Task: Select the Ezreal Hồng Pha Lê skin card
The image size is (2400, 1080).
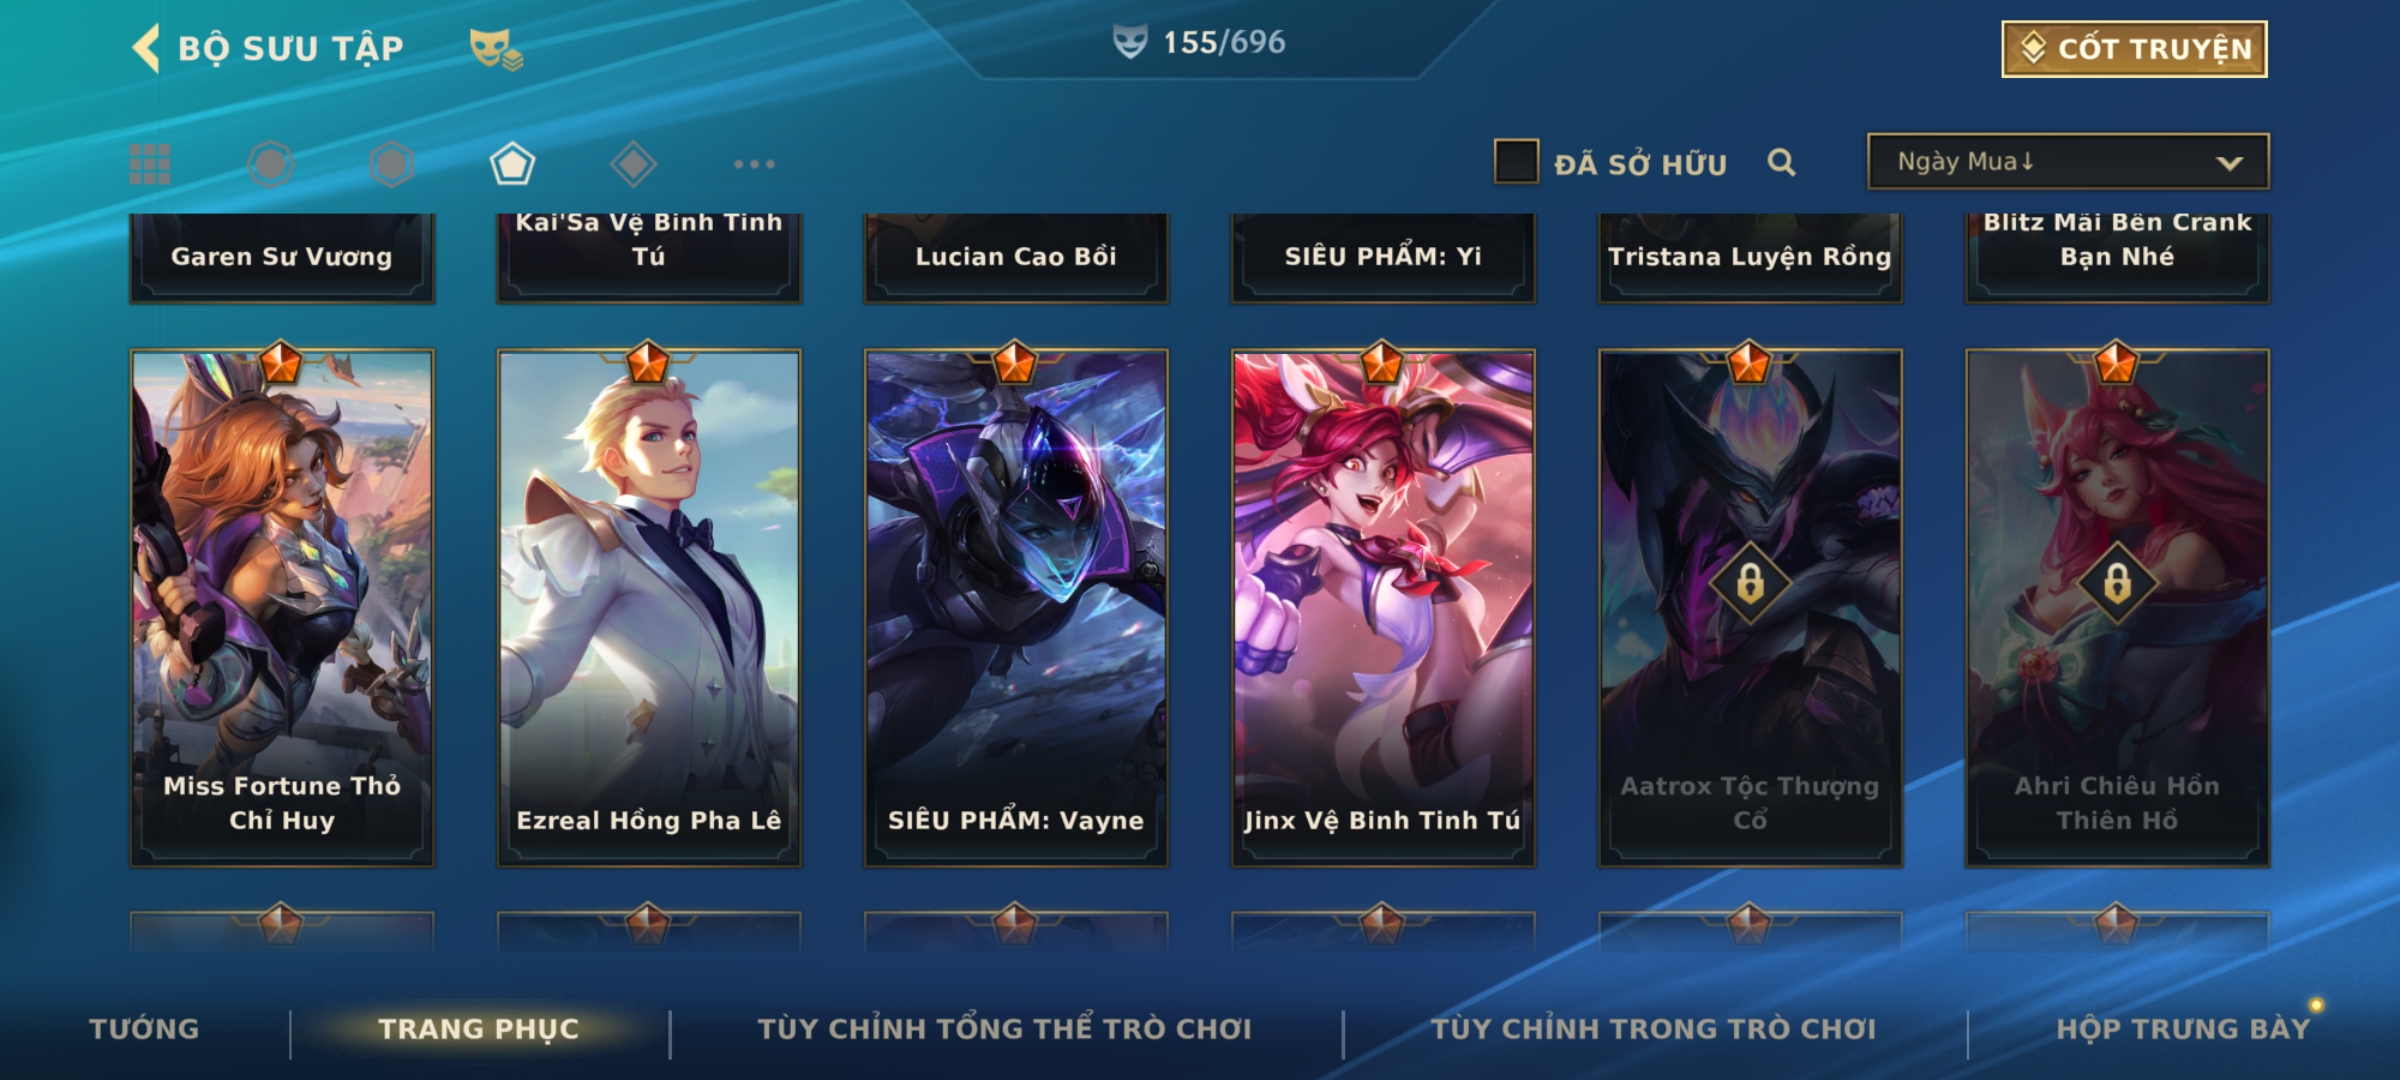Action: 649,607
